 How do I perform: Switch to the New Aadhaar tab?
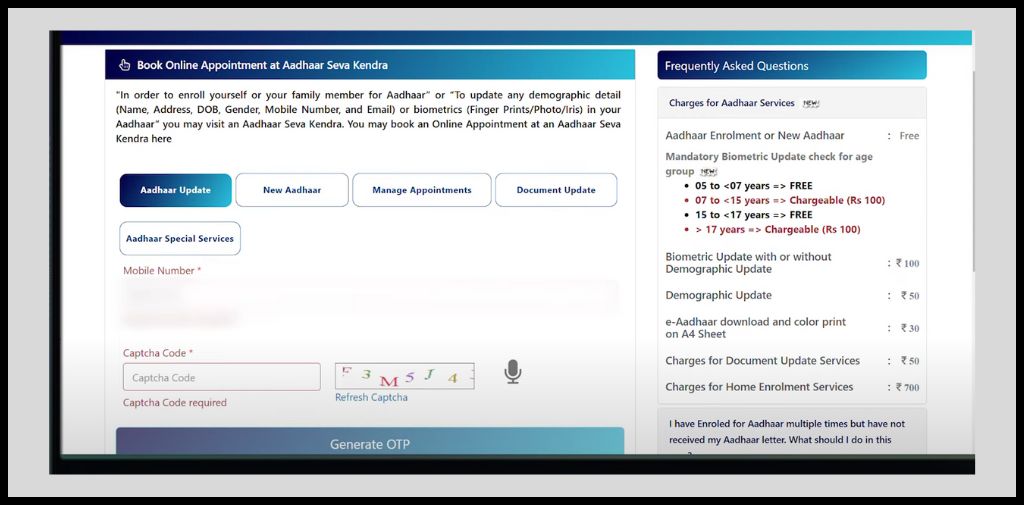[x=292, y=190]
